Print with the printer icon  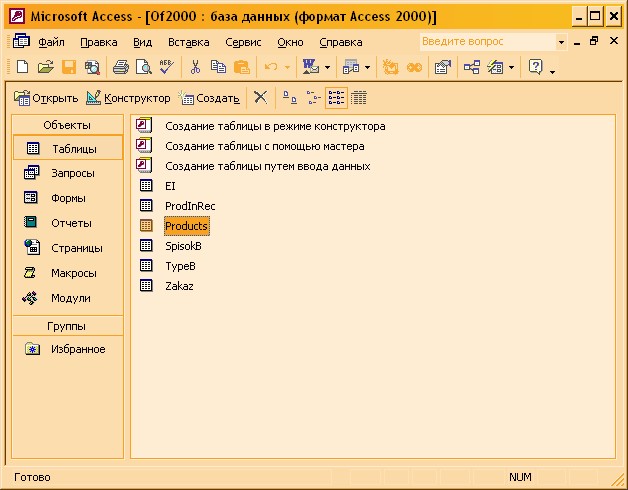pos(121,67)
